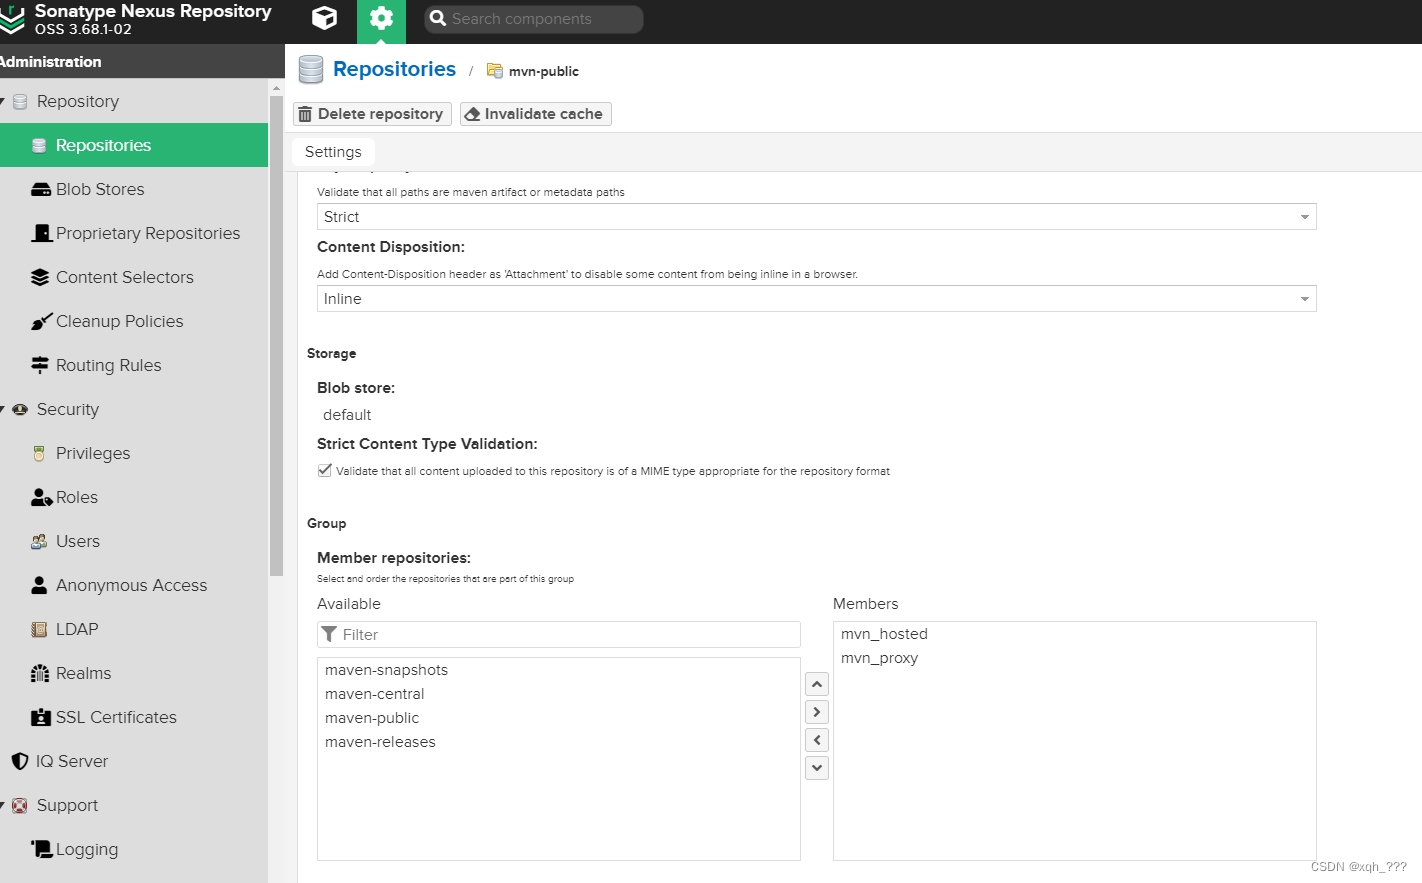Open Blob Stores in sidebar
1422x883 pixels.
click(x=134, y=189)
